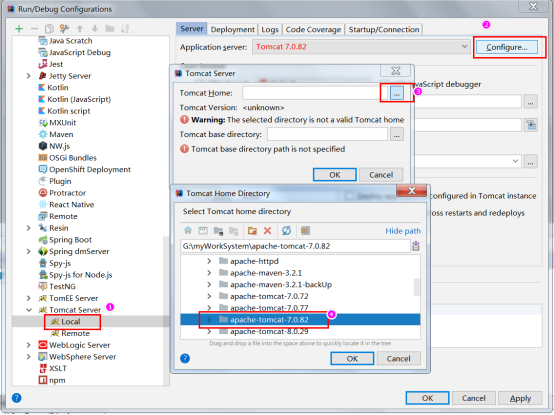Select apache-tomcat-8.0.29 folder
The width and height of the screenshot is (554, 415).
point(269,331)
